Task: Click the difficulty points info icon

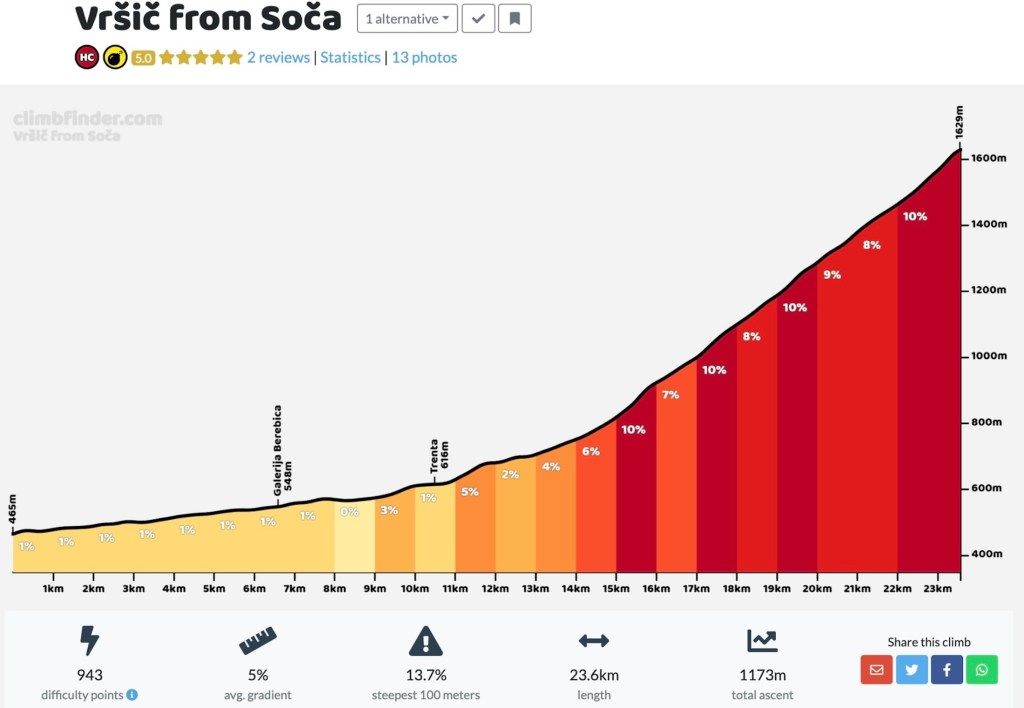Action: coord(132,695)
